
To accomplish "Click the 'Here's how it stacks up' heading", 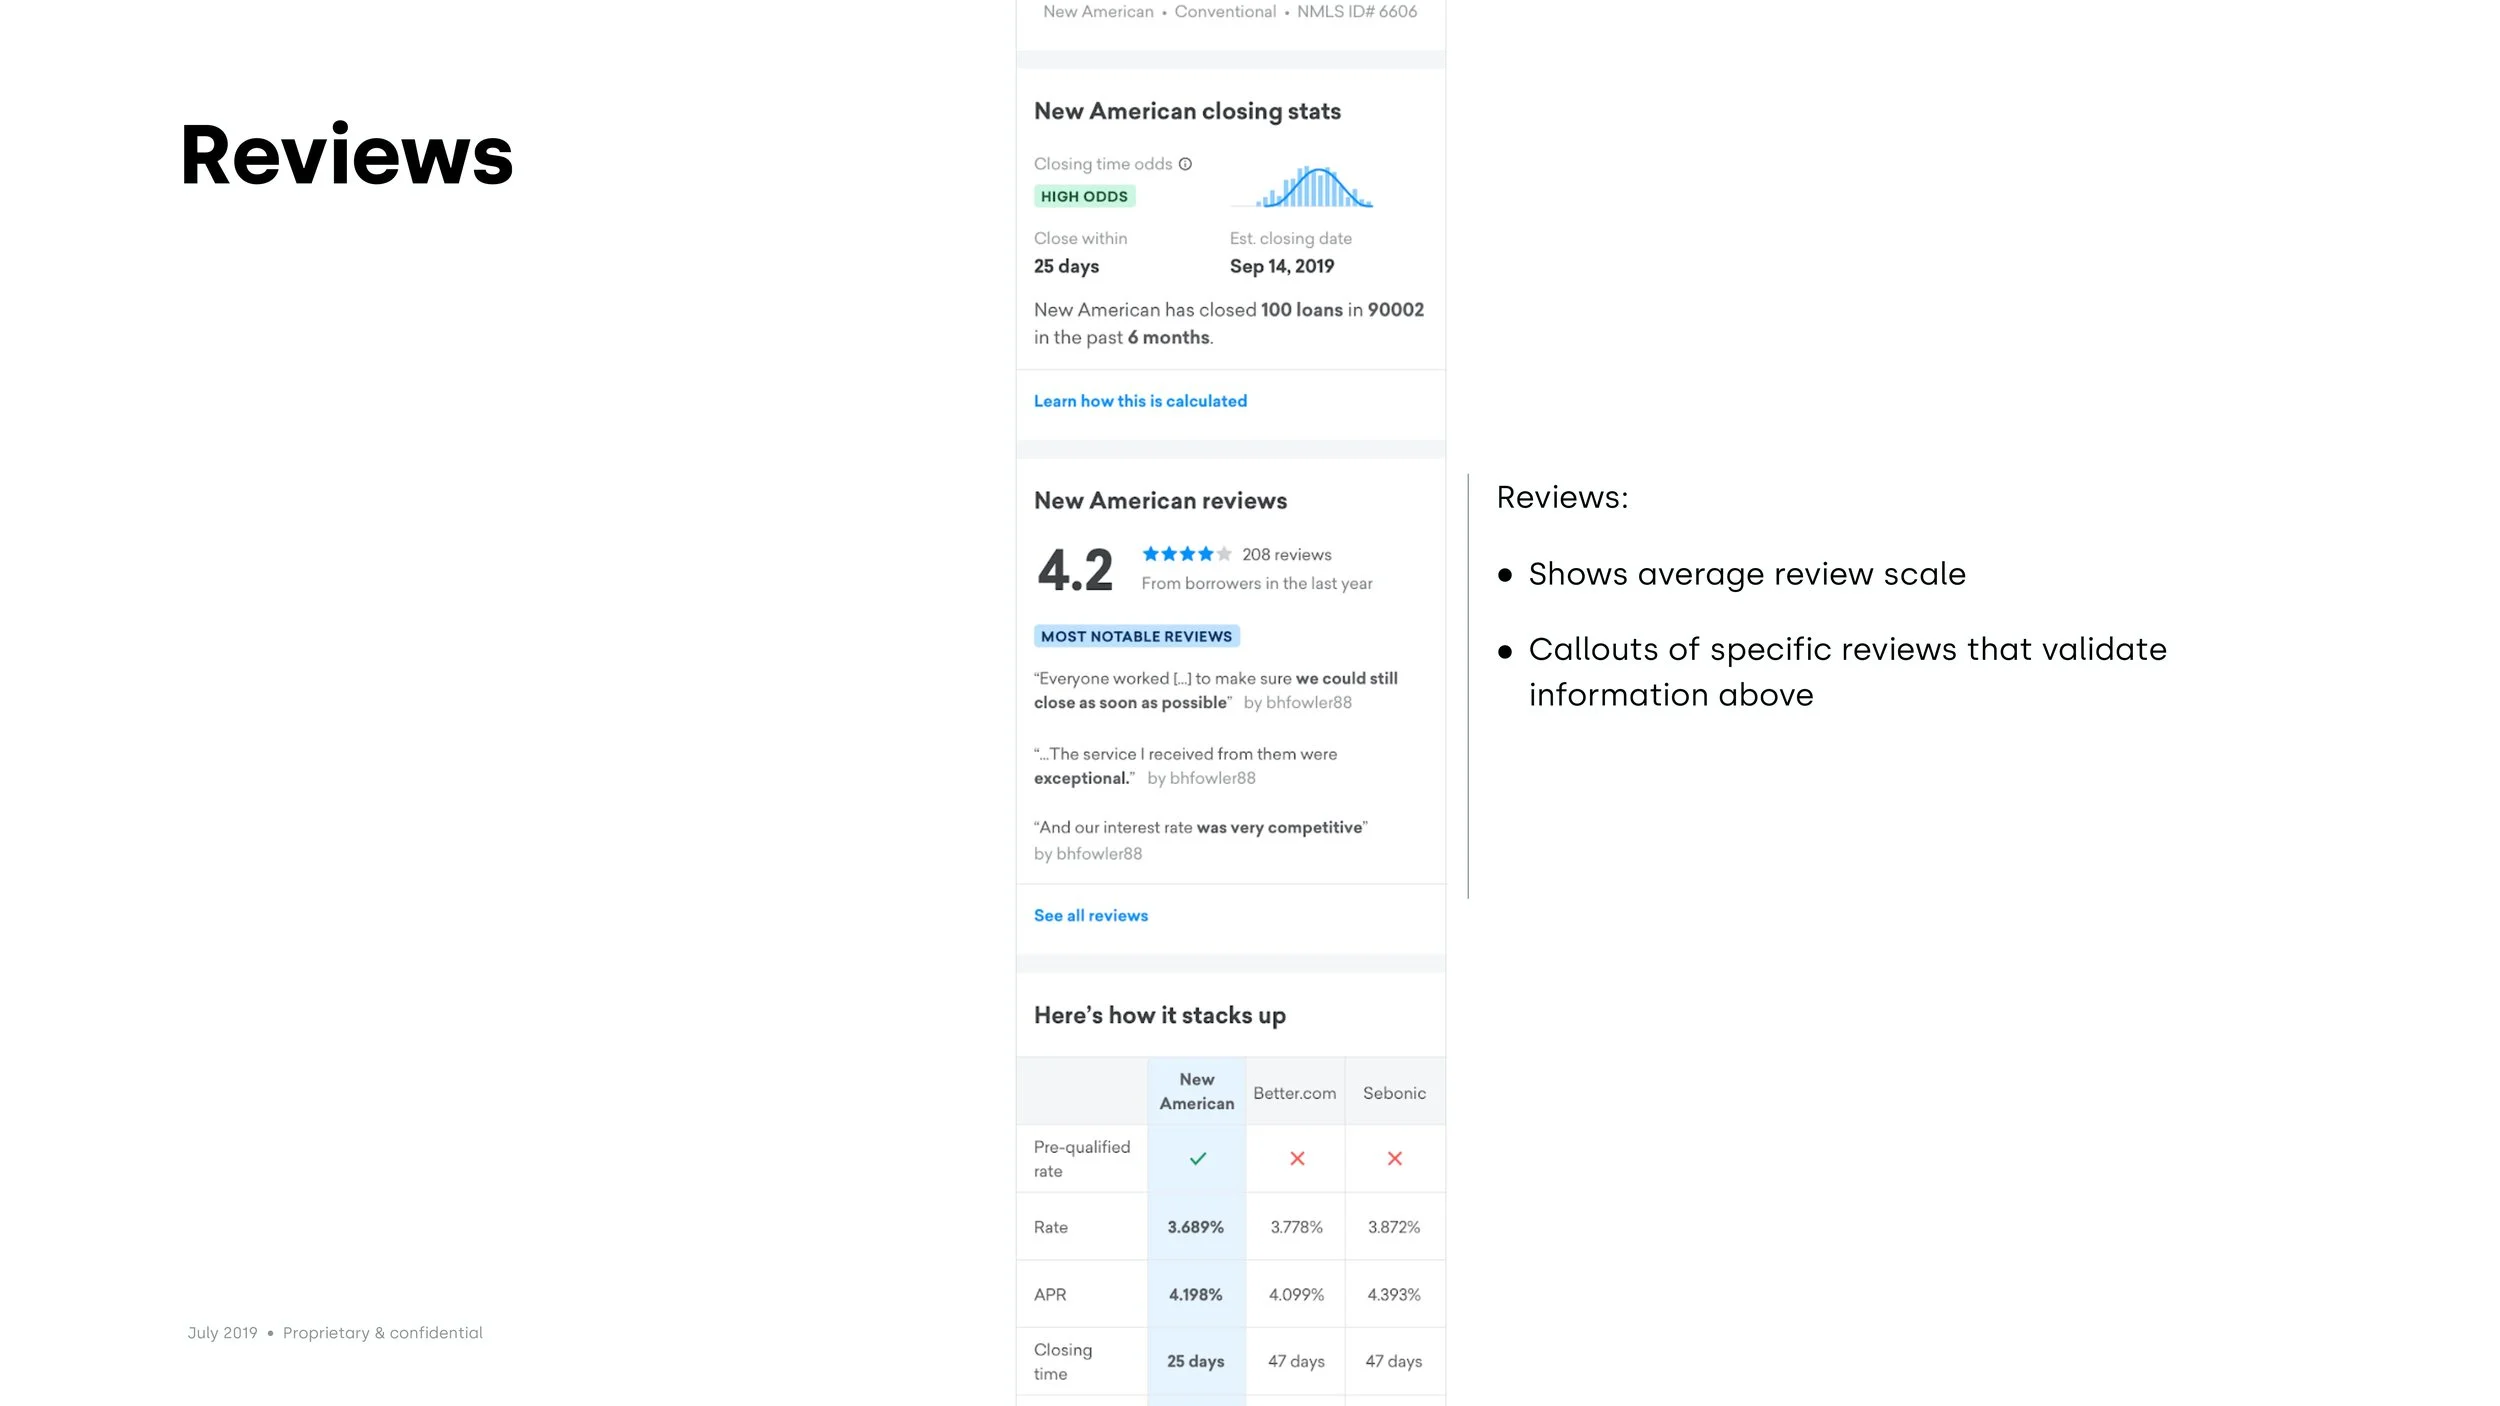I will [x=1160, y=1016].
